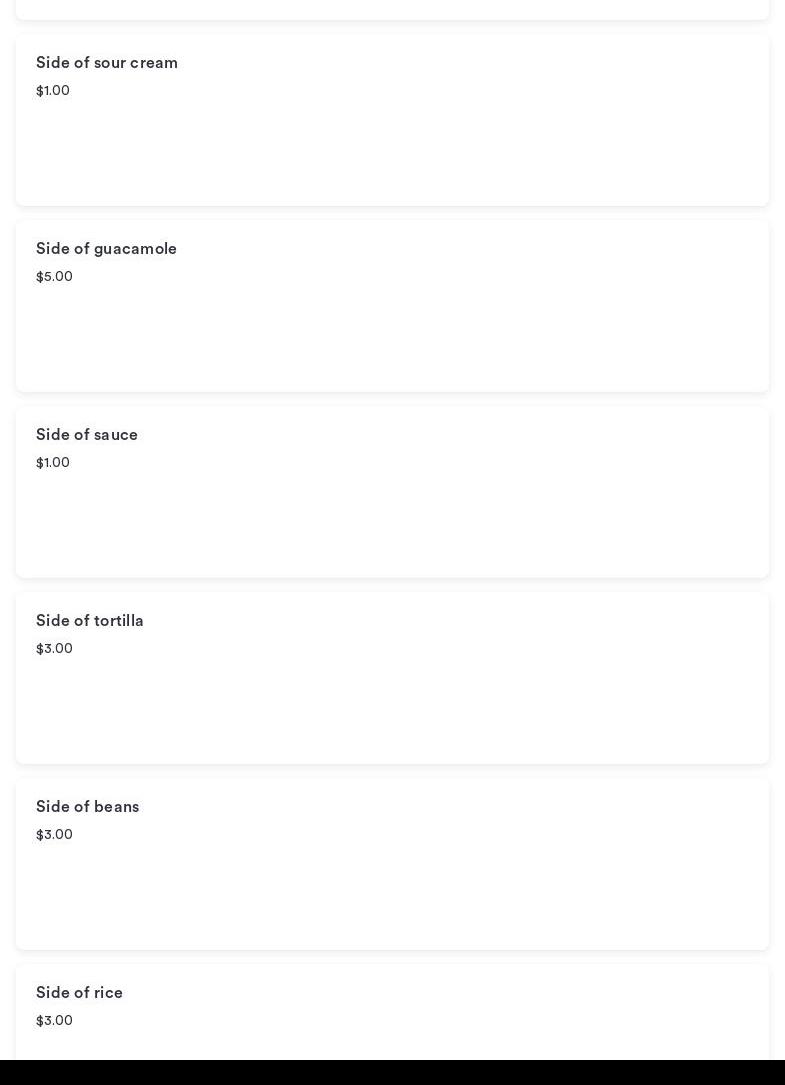The image size is (785, 1085).
Task: Tap the Side of beans name
Action: pos(87,807)
